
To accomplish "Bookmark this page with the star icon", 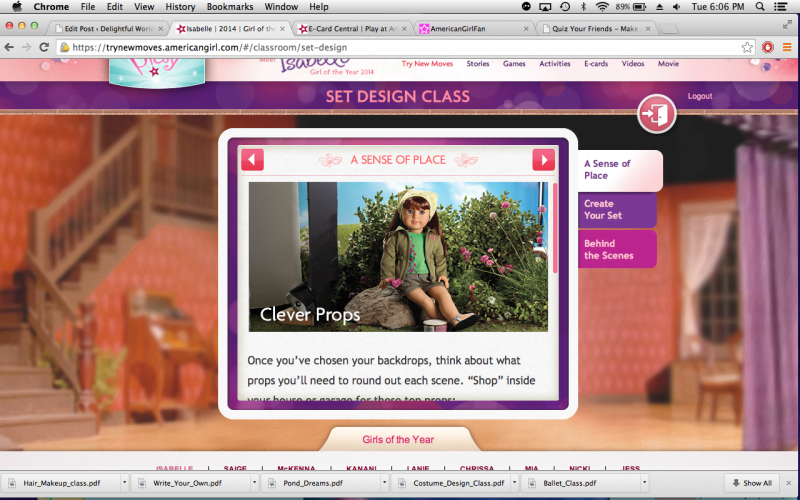I will [747, 47].
